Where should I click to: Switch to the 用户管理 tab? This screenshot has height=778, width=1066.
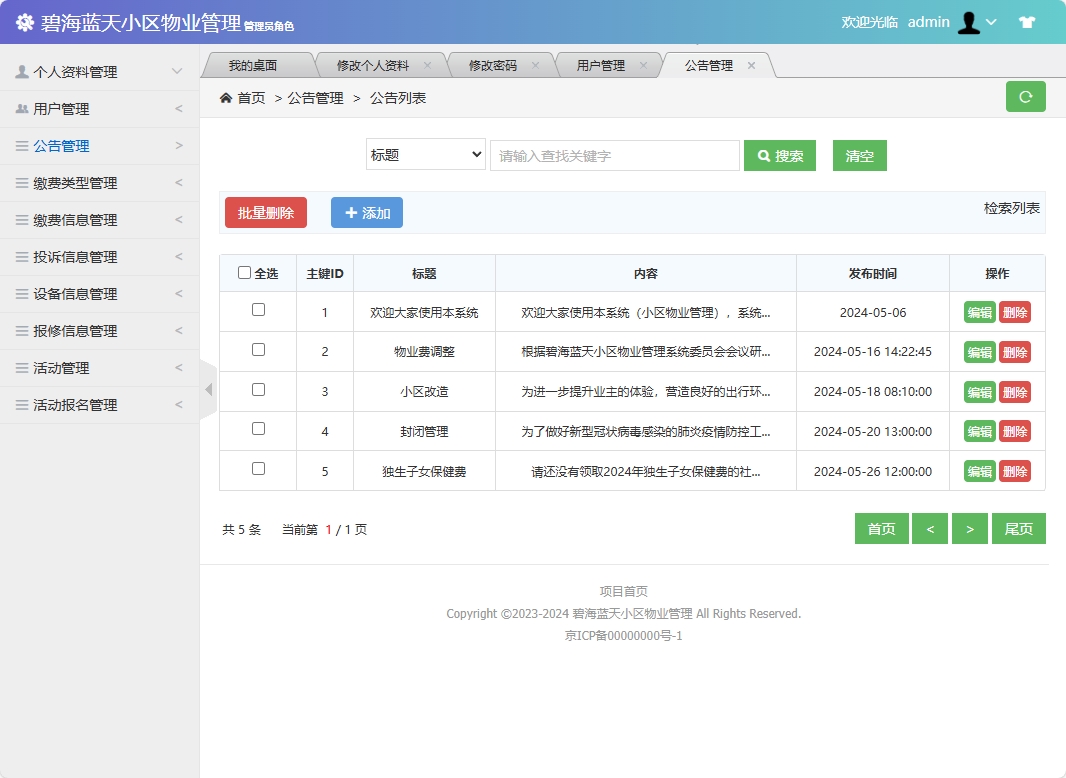click(x=601, y=63)
